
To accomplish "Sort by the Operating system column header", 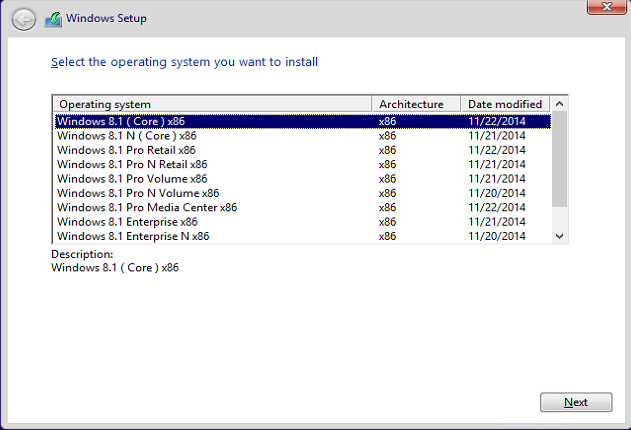I will [212, 104].
